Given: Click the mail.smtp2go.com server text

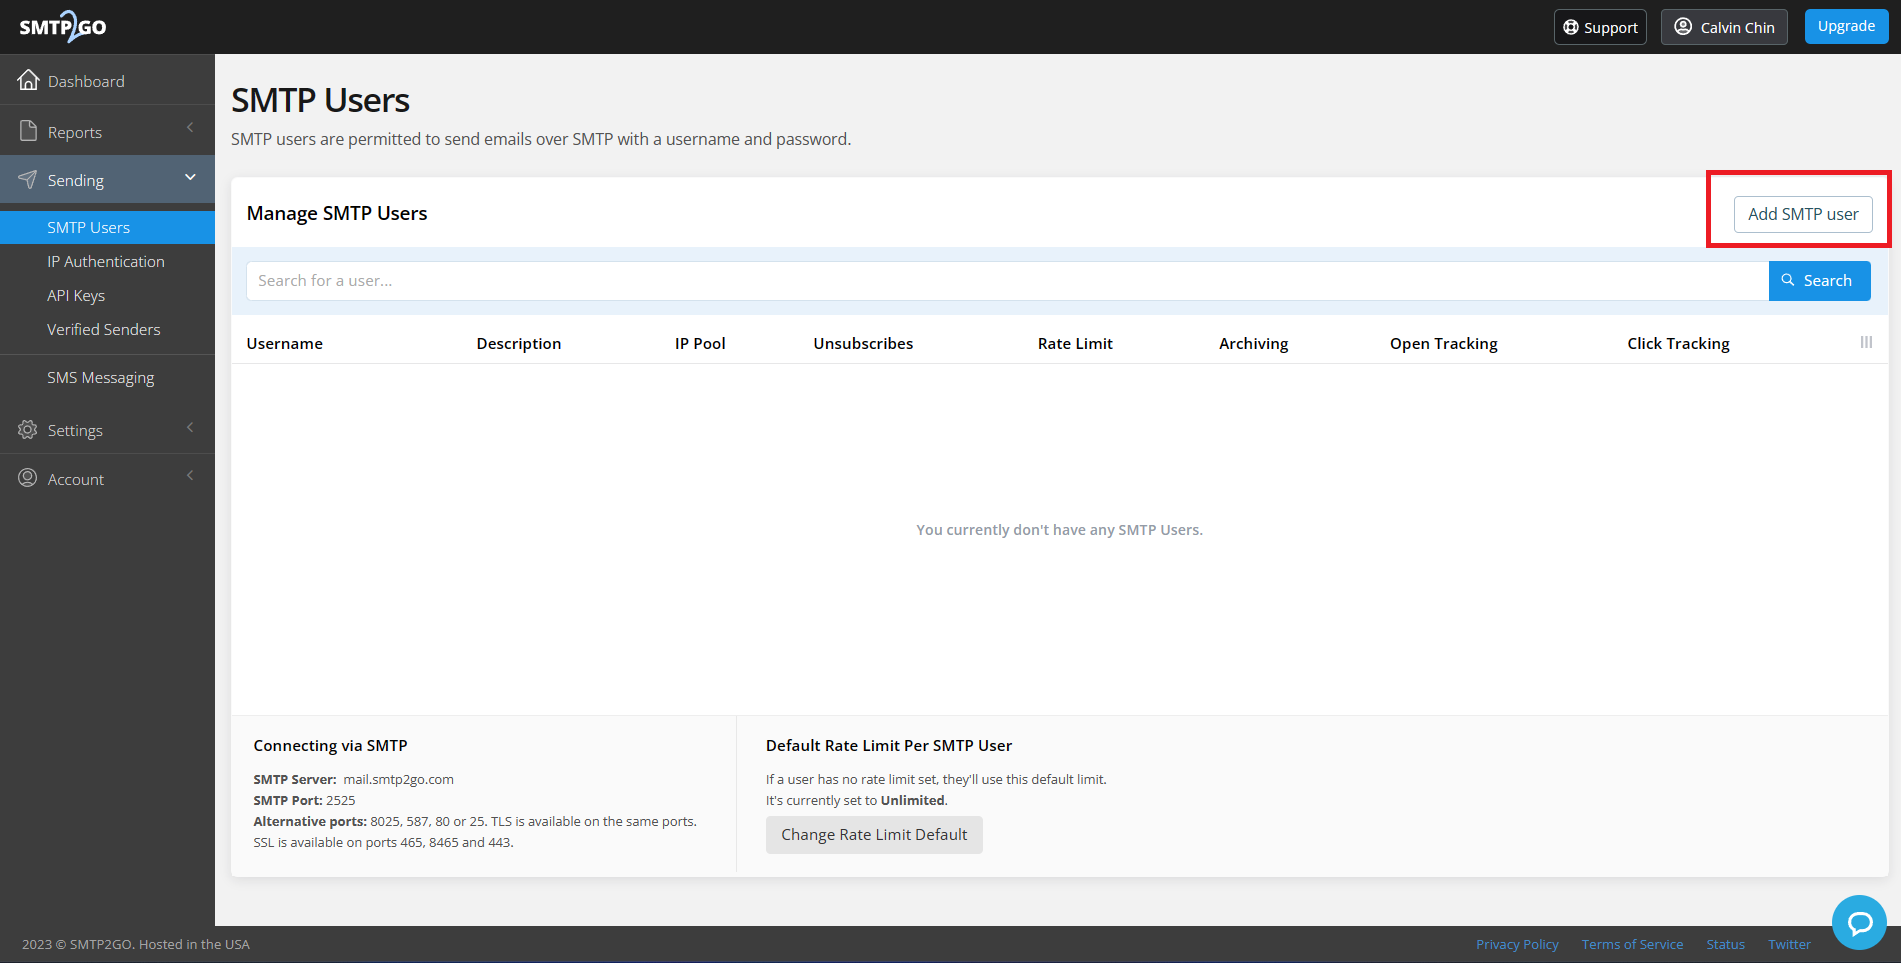Looking at the screenshot, I should [398, 779].
